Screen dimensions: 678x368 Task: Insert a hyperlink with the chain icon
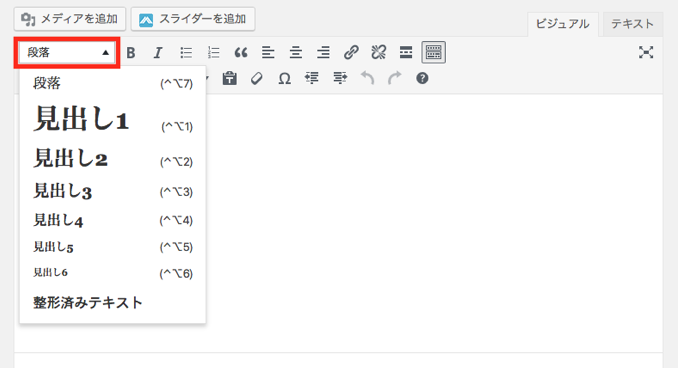coord(351,53)
